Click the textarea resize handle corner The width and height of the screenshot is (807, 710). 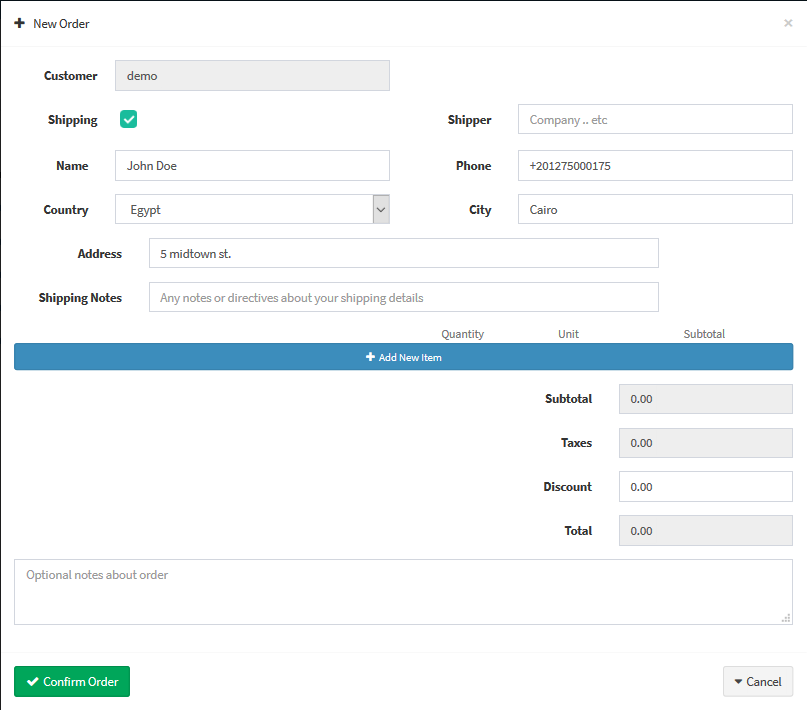pos(786,618)
